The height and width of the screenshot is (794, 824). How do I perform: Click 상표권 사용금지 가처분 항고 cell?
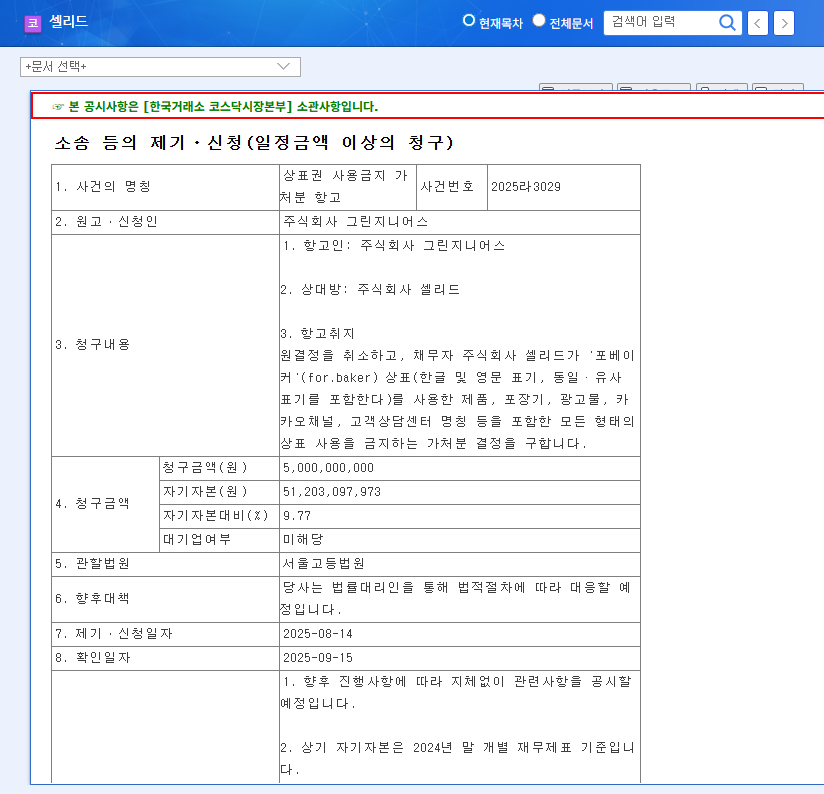point(347,187)
